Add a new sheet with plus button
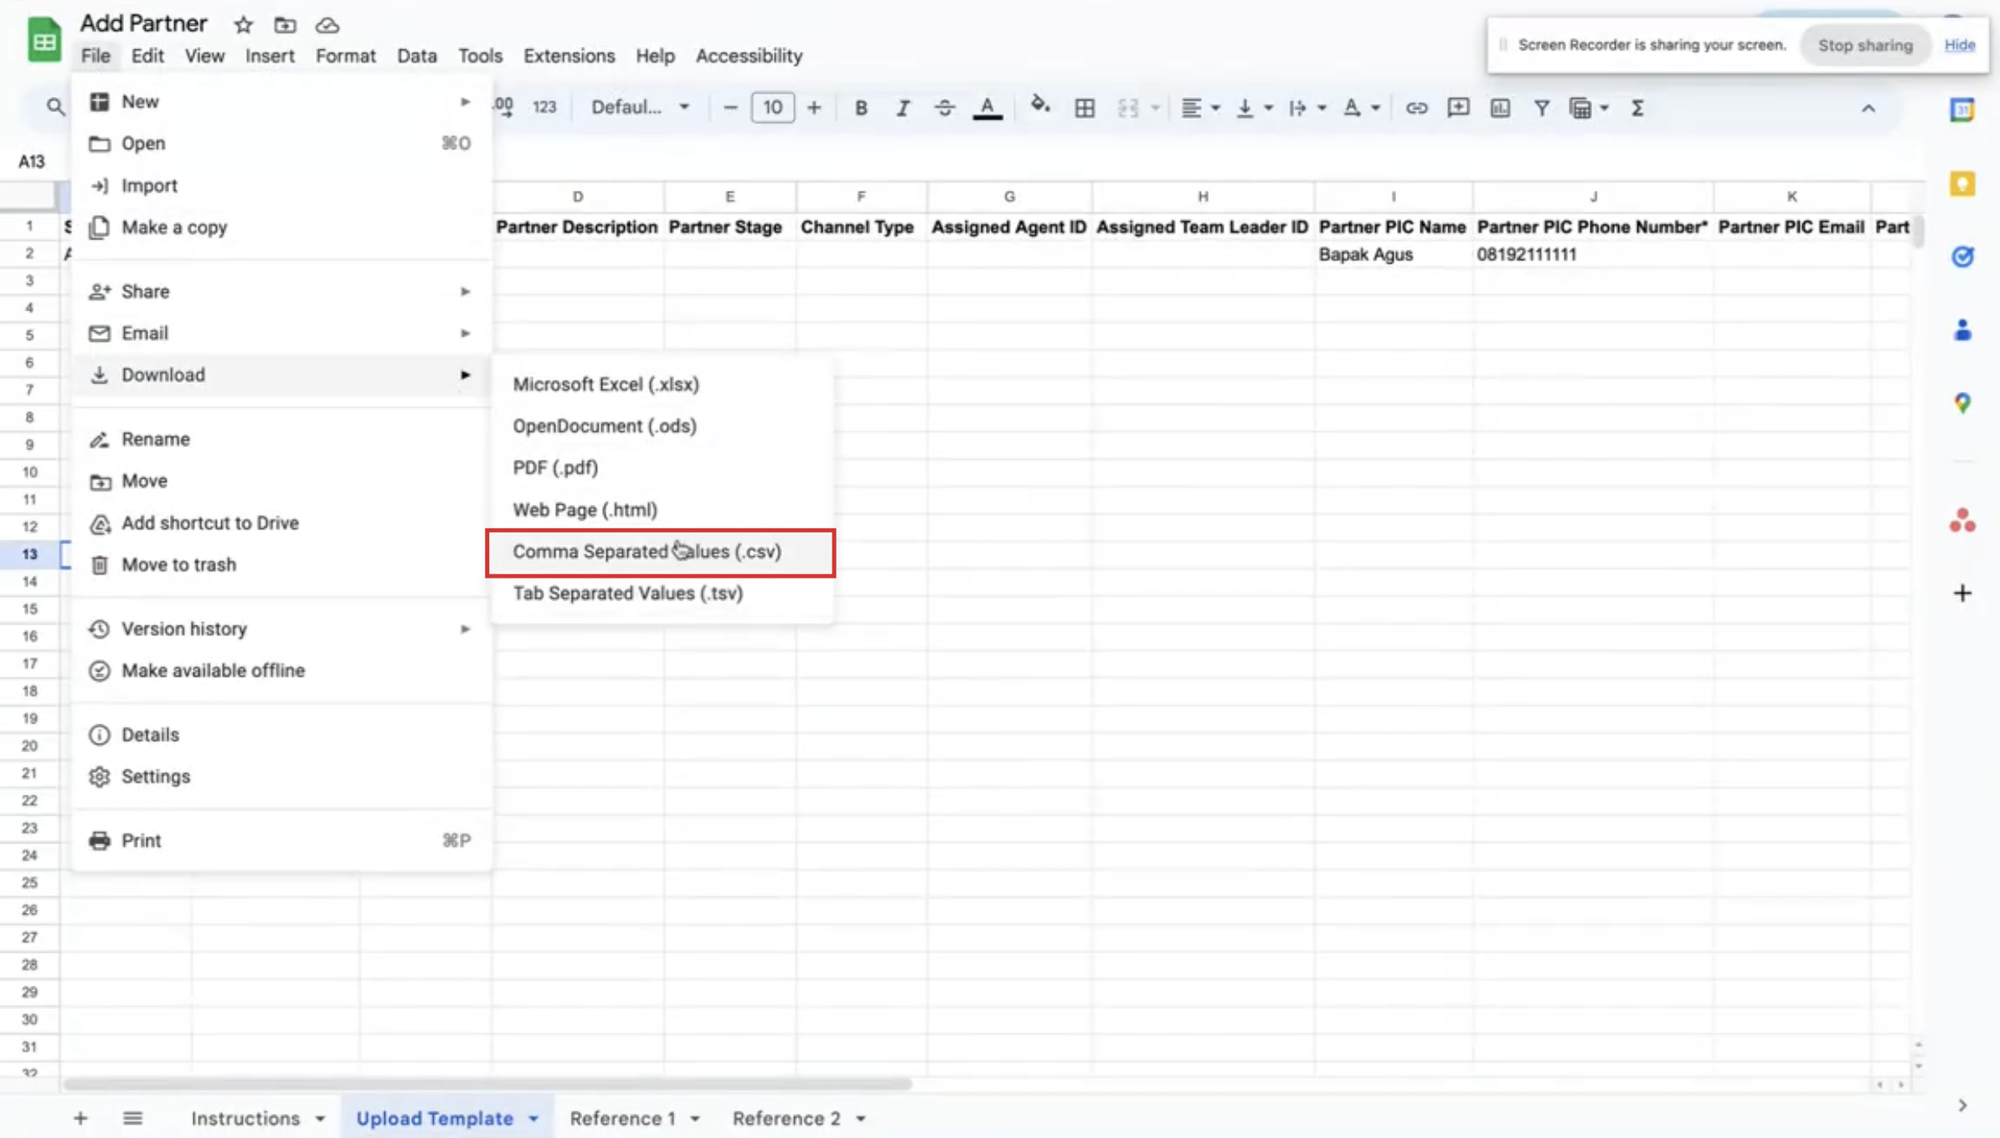Image resolution: width=2000 pixels, height=1138 pixels. tap(80, 1118)
